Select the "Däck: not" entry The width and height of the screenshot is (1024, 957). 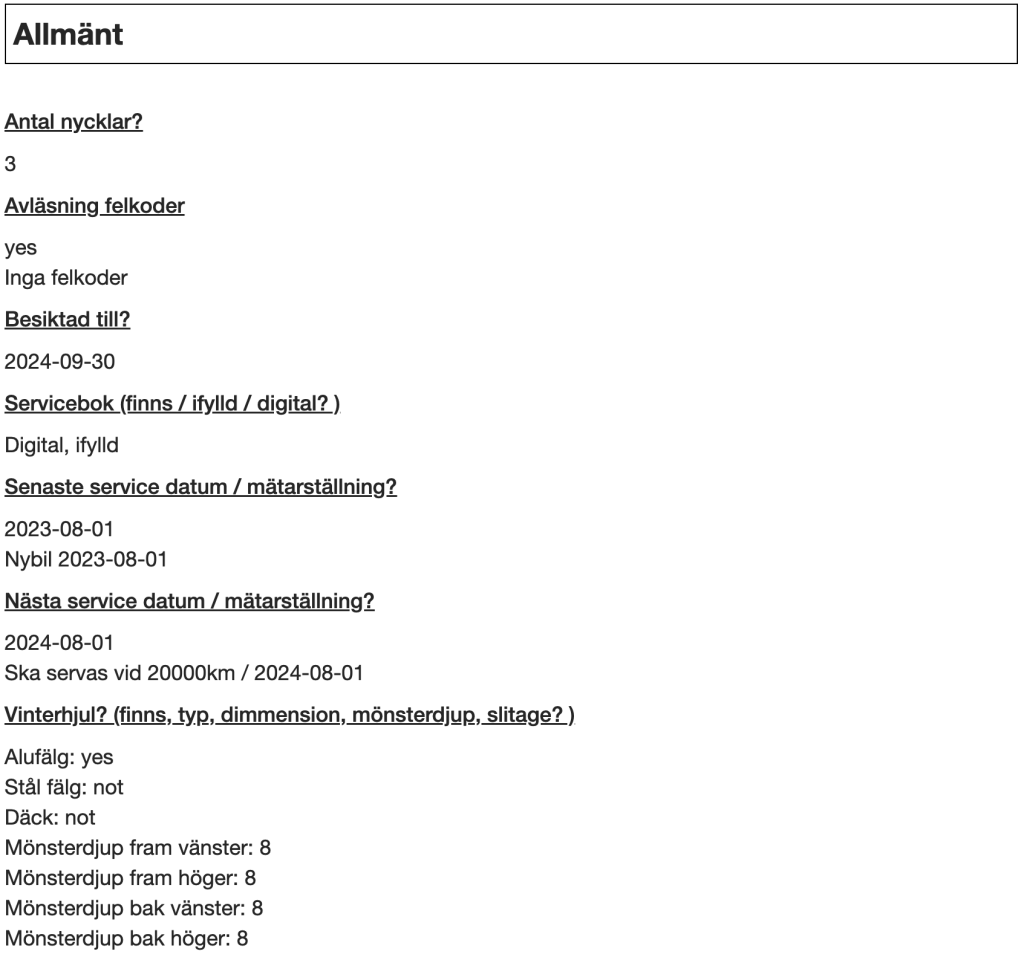click(x=50, y=818)
